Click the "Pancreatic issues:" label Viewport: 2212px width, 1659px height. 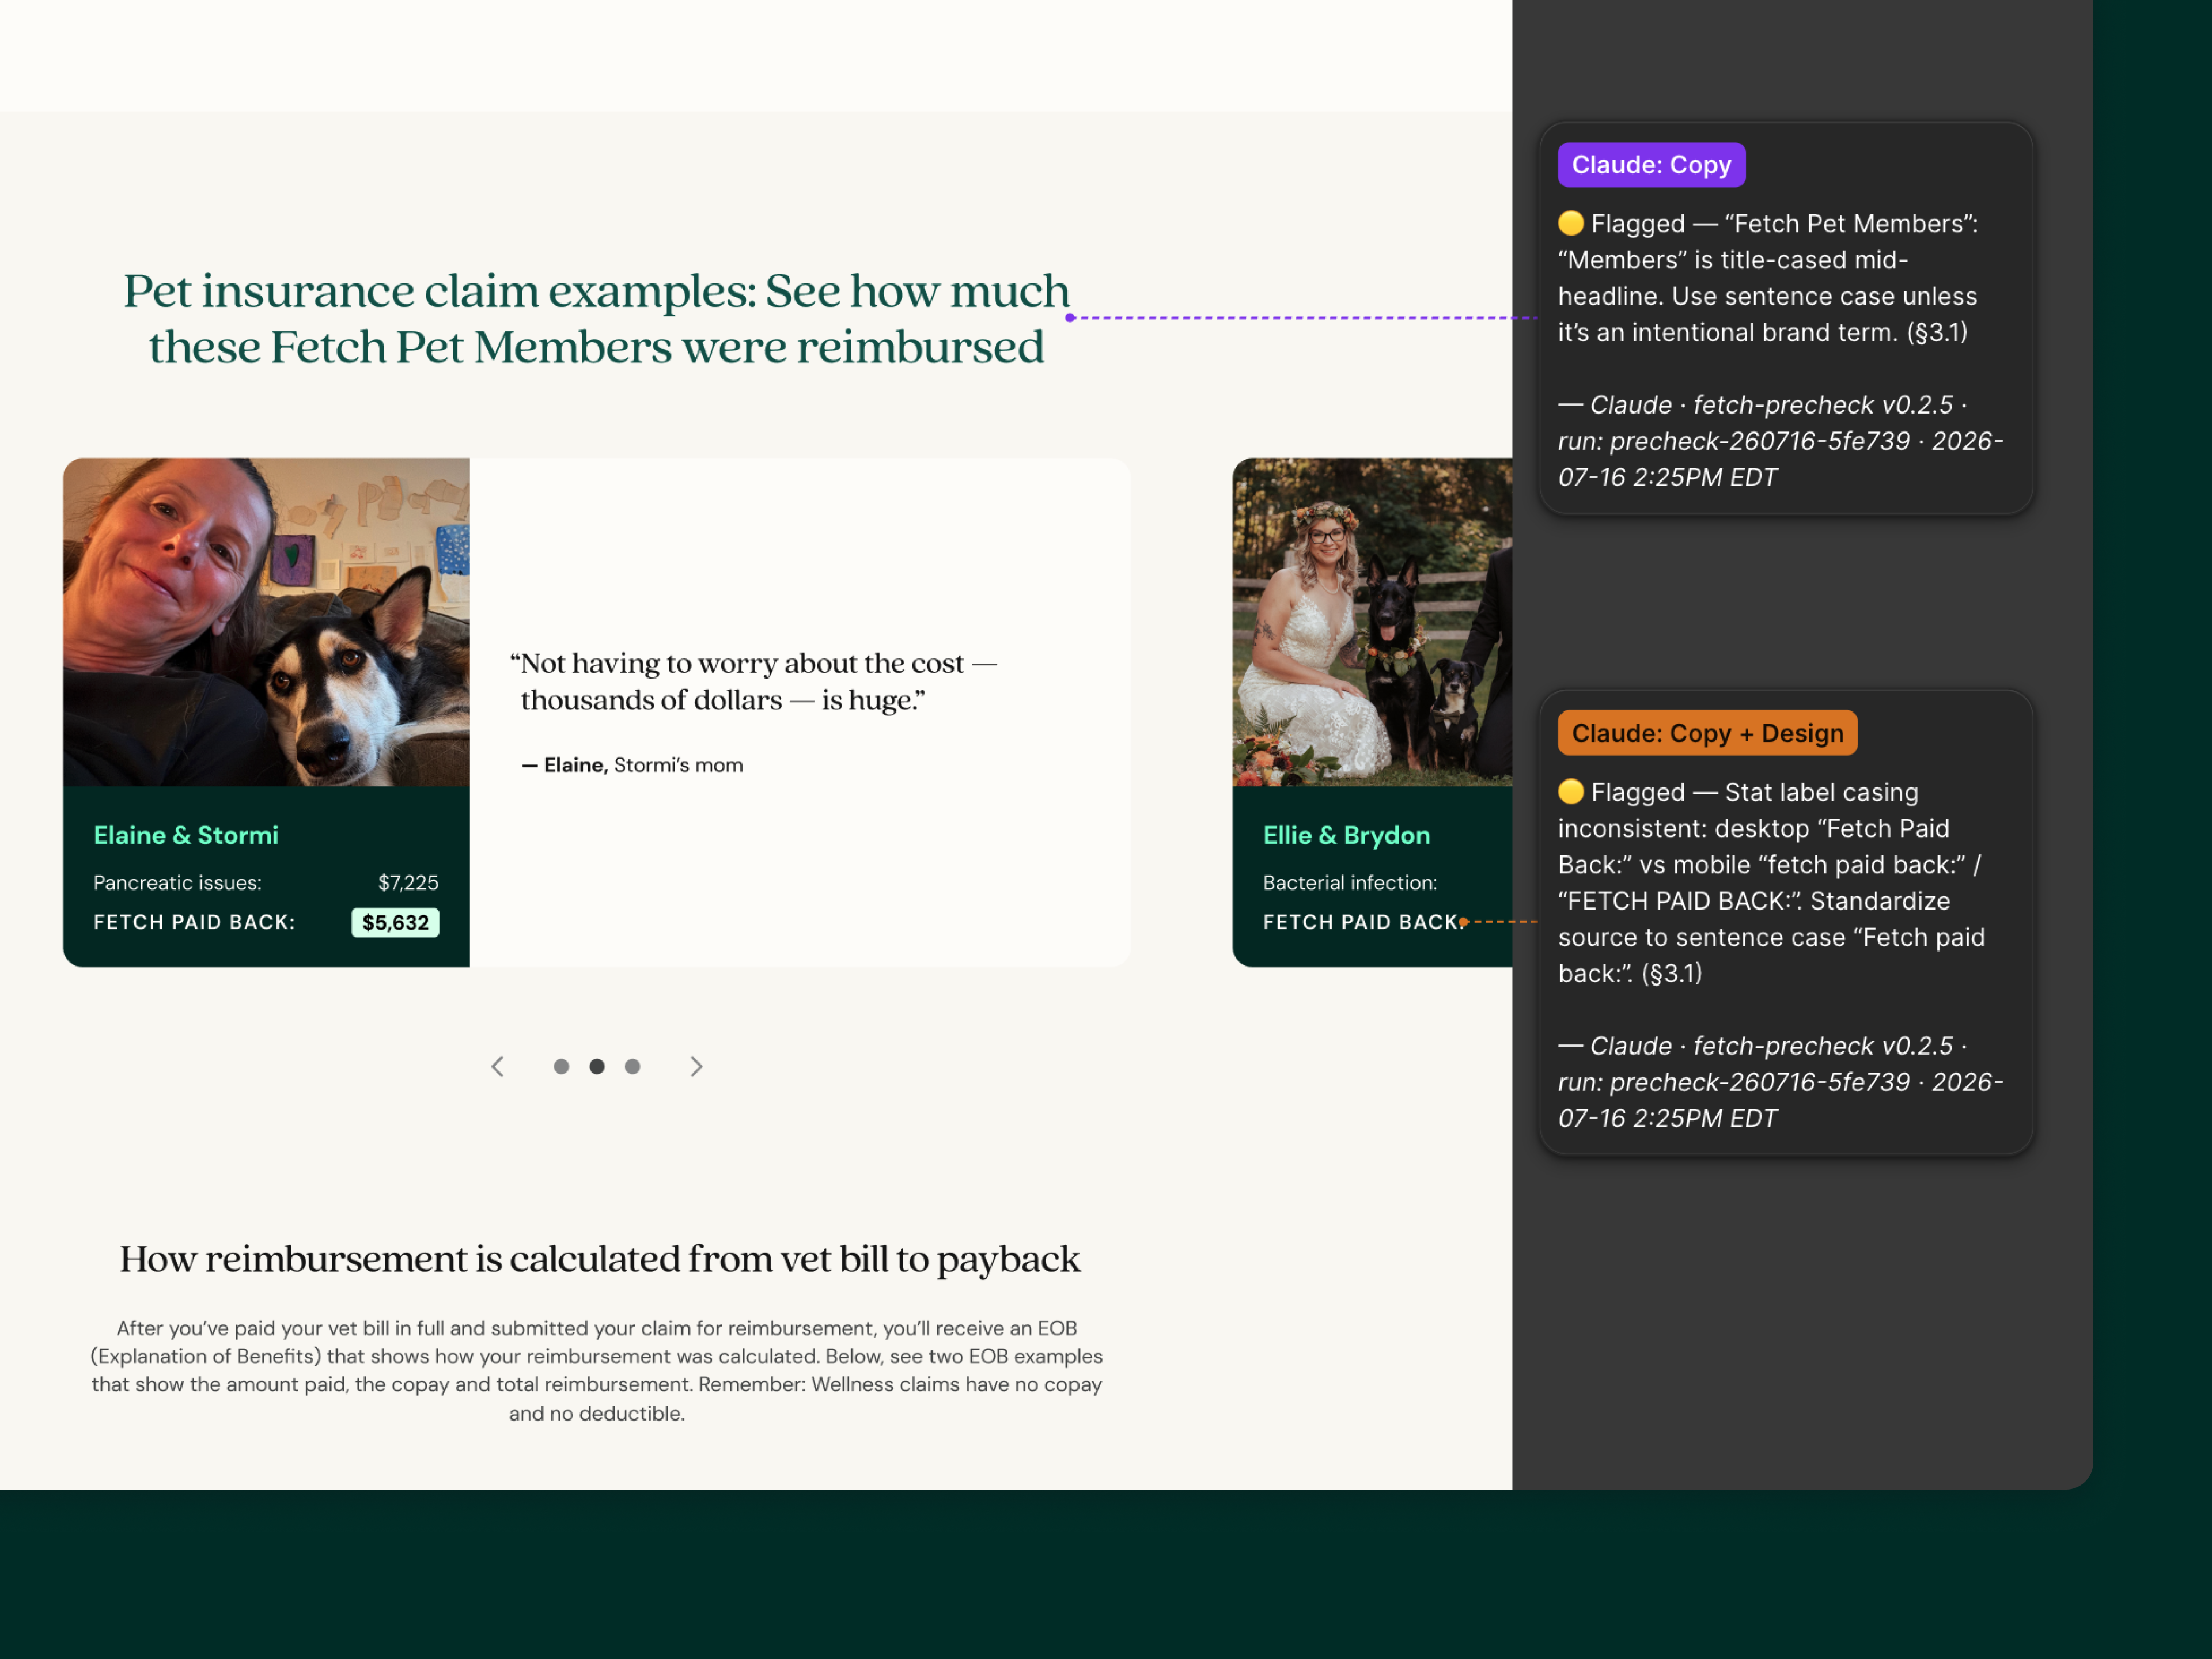click(178, 883)
